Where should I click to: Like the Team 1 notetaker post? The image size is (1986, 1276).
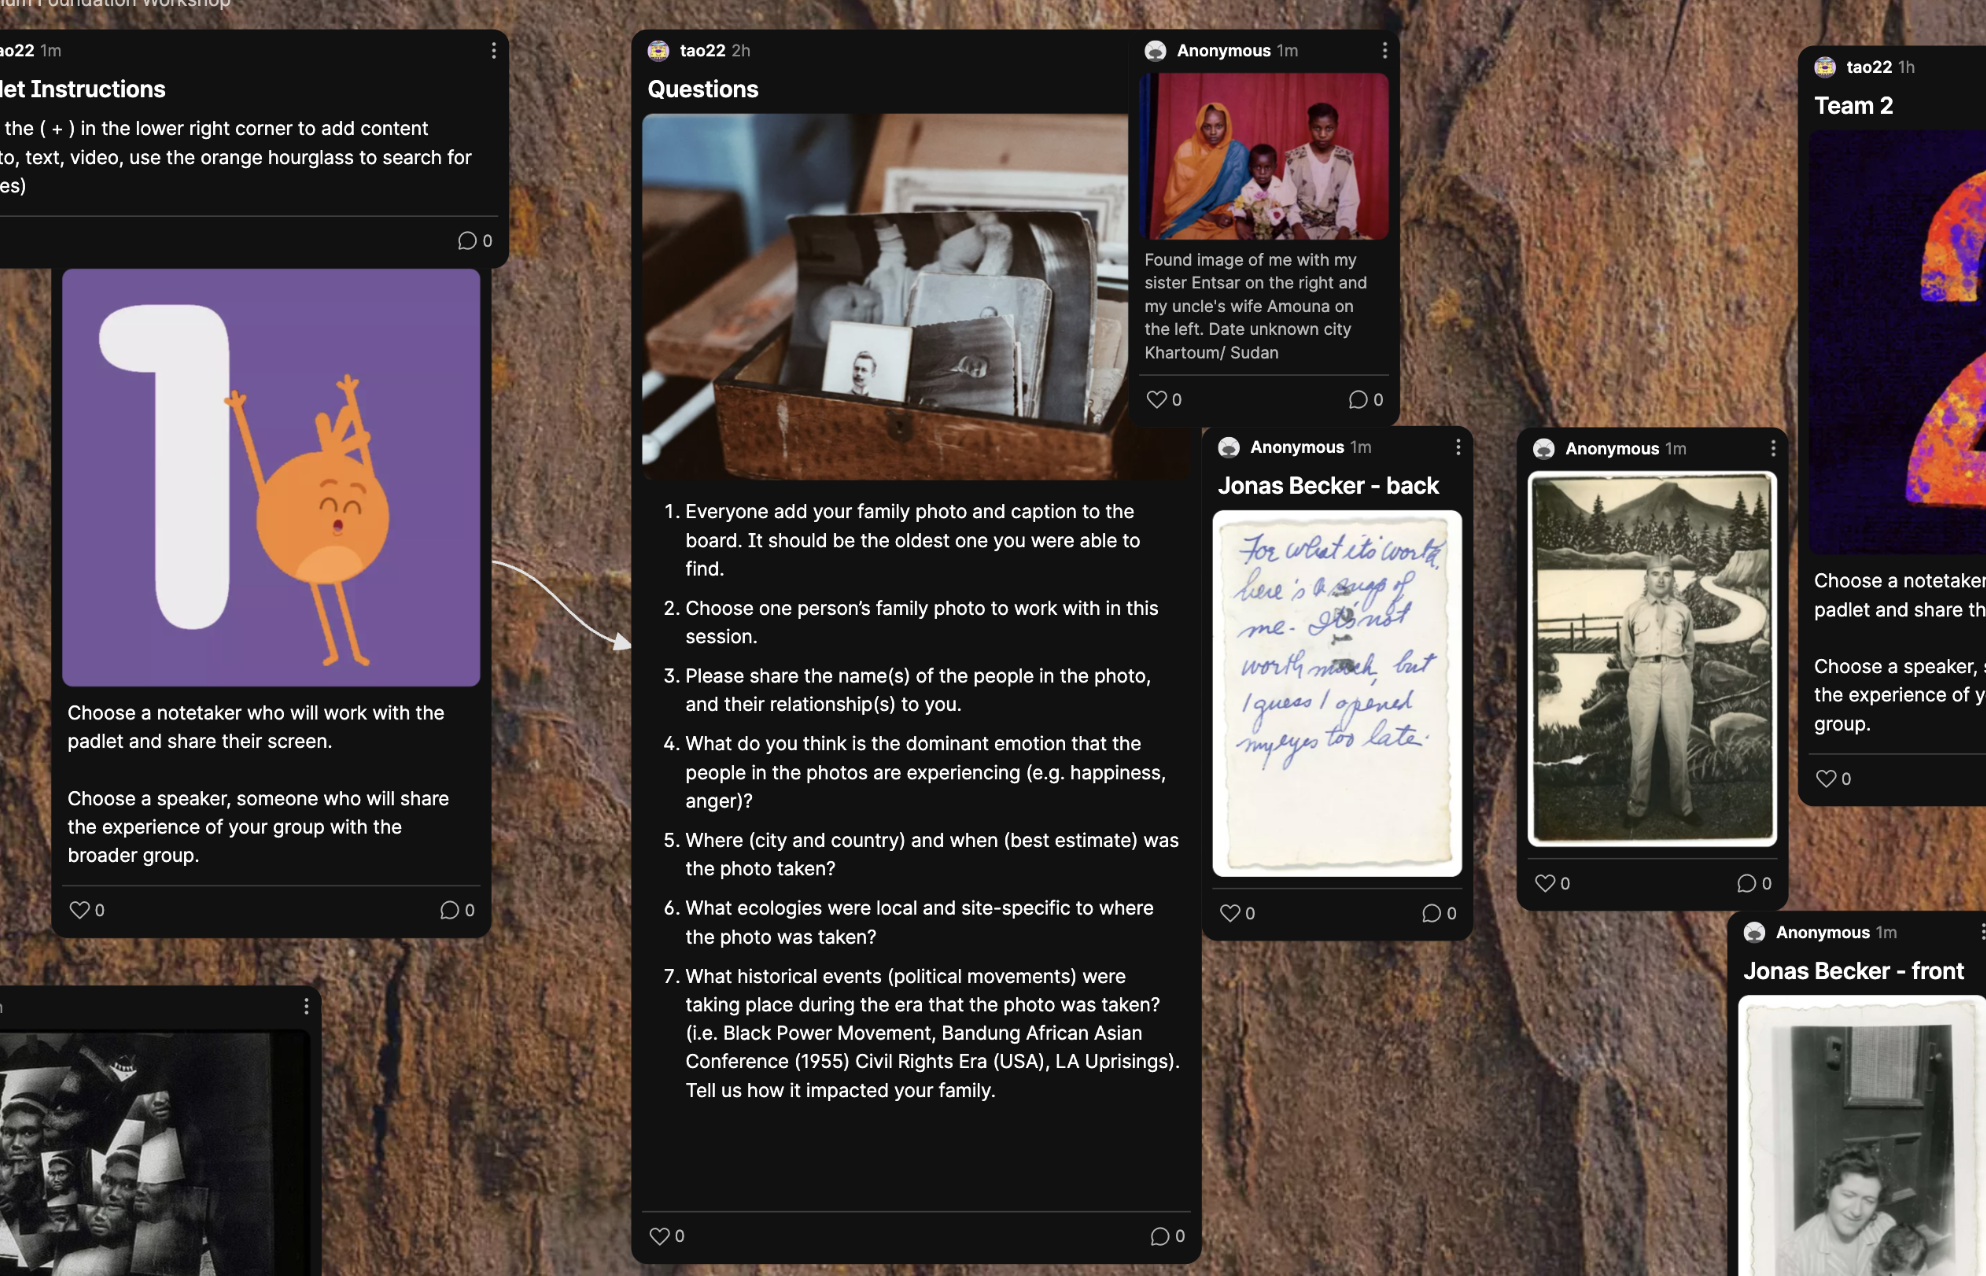pos(79,910)
